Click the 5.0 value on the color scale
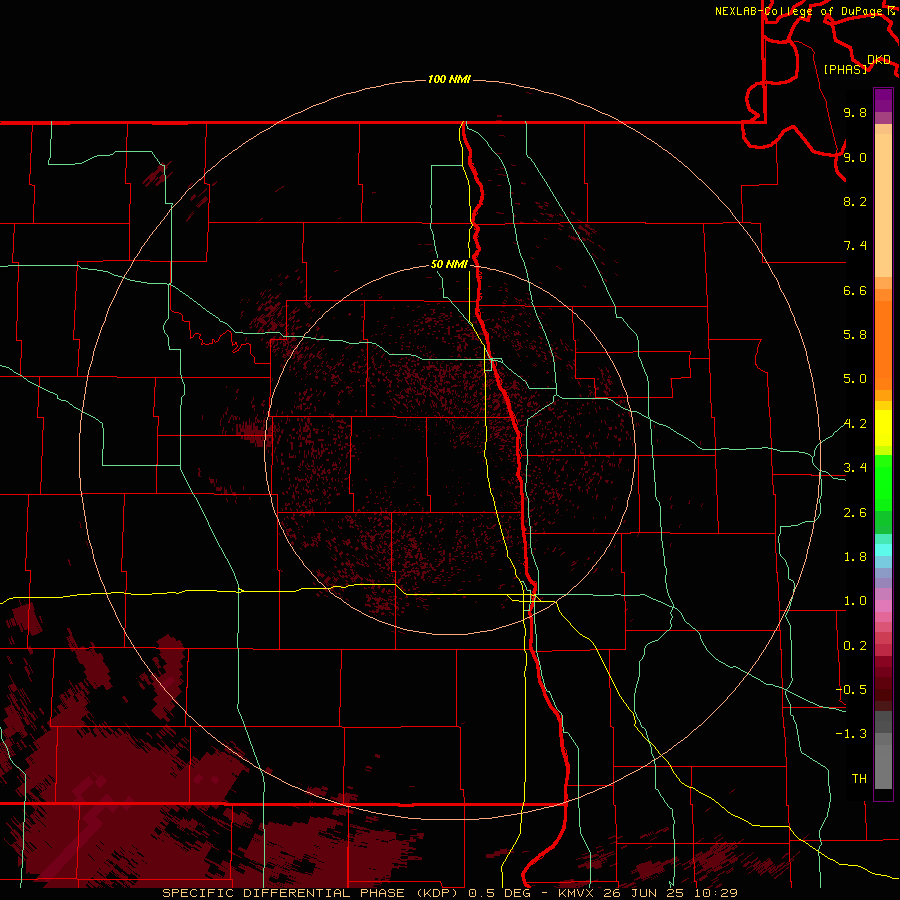 coord(855,379)
